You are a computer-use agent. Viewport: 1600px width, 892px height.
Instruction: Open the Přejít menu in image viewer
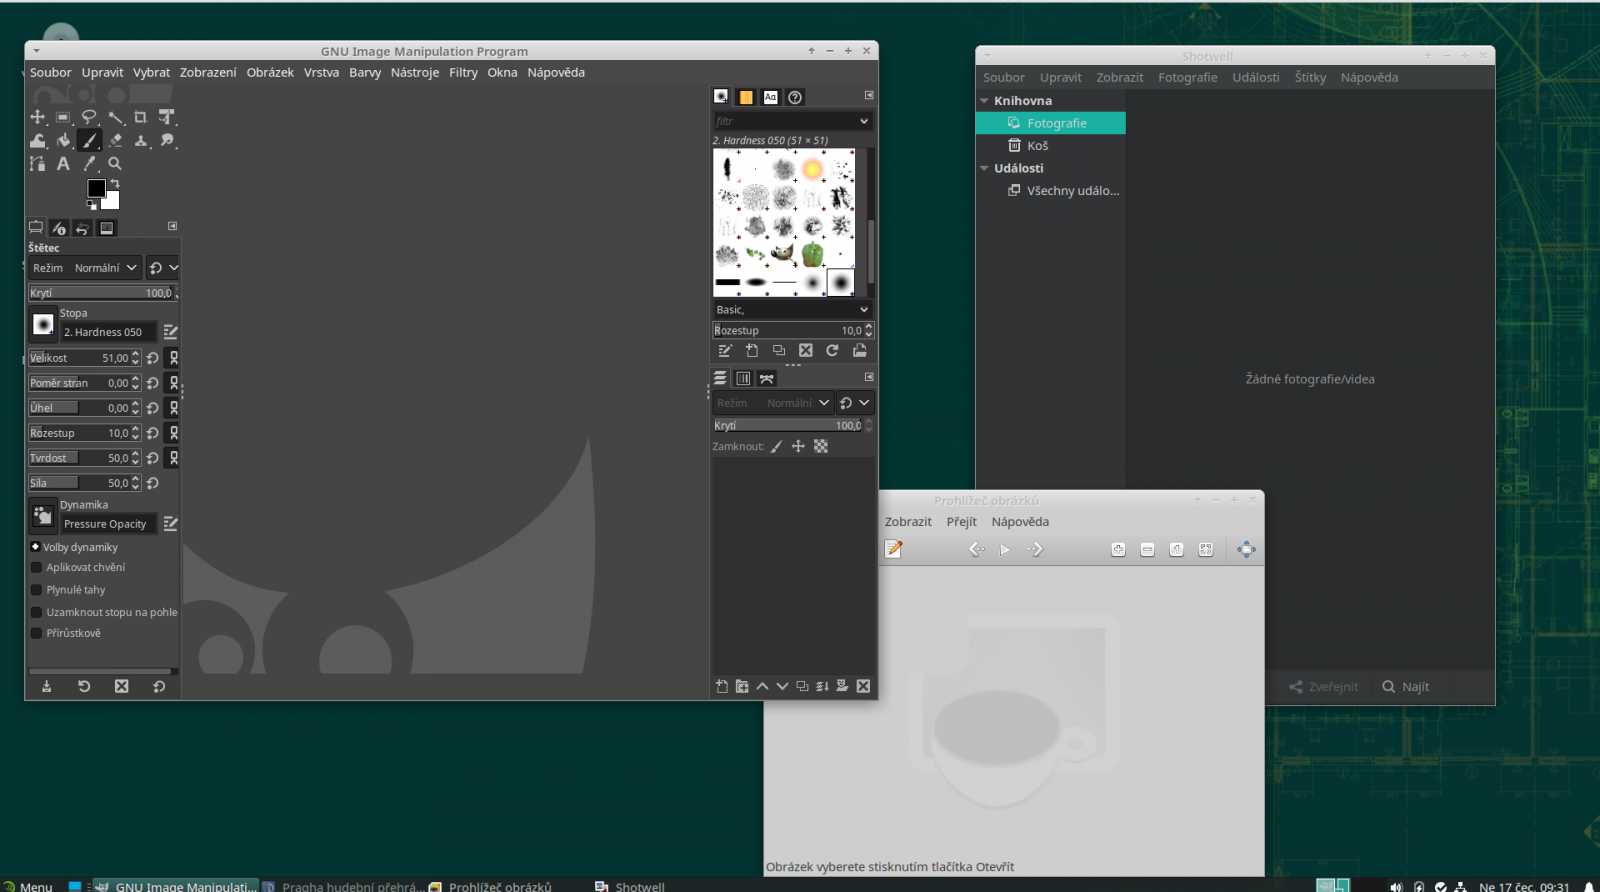tap(961, 522)
